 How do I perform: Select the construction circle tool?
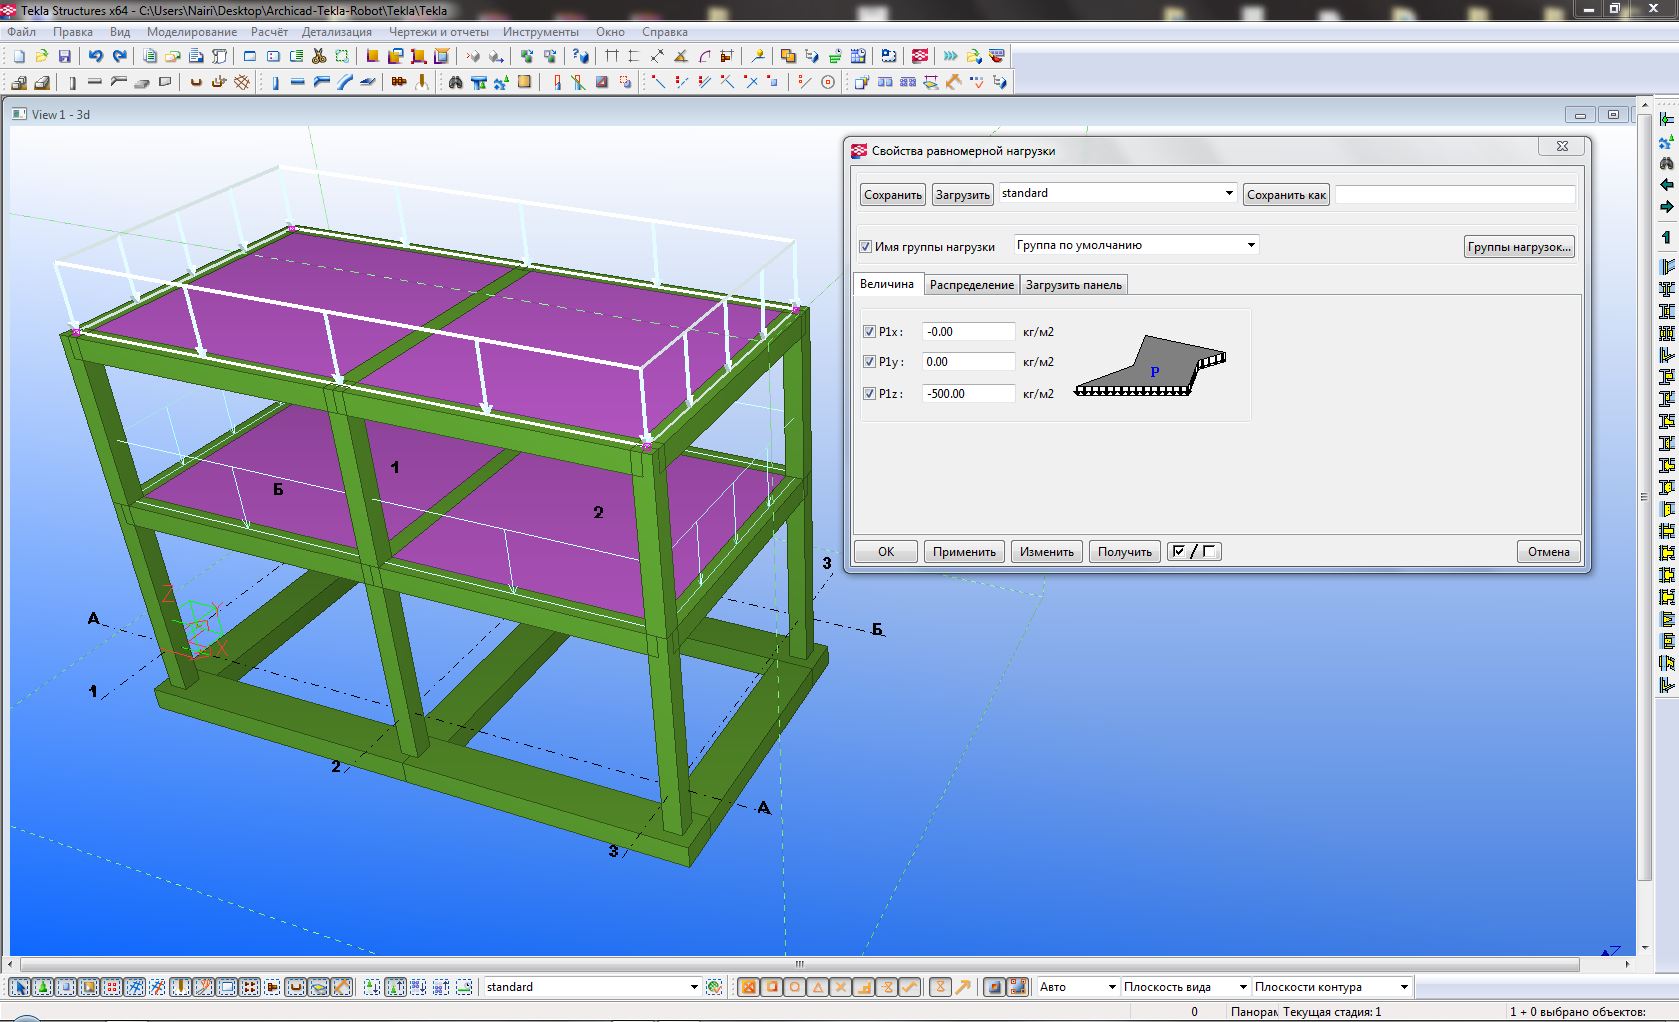(828, 82)
